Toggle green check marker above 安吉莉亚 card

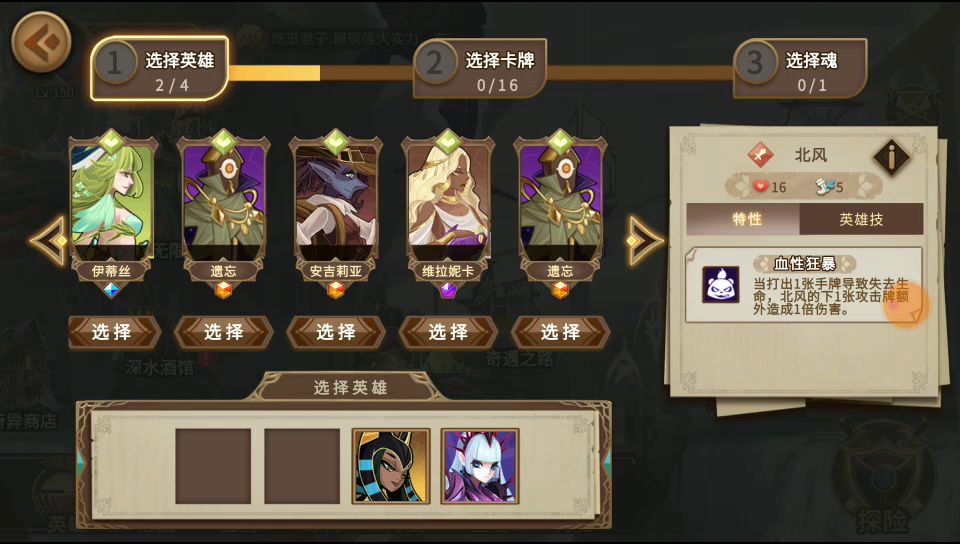(x=336, y=141)
